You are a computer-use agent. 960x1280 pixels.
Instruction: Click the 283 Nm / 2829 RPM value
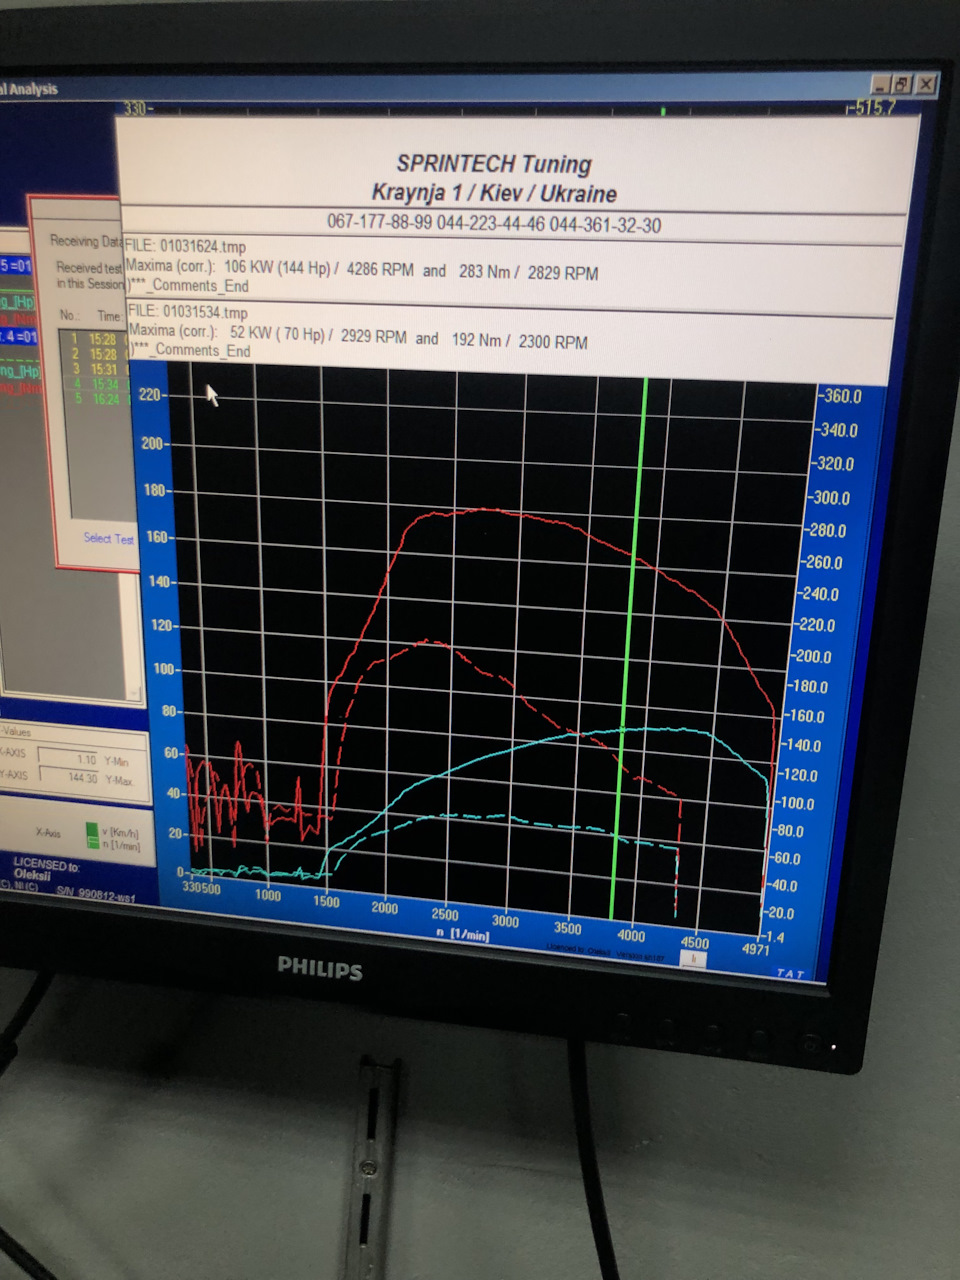coord(529,272)
